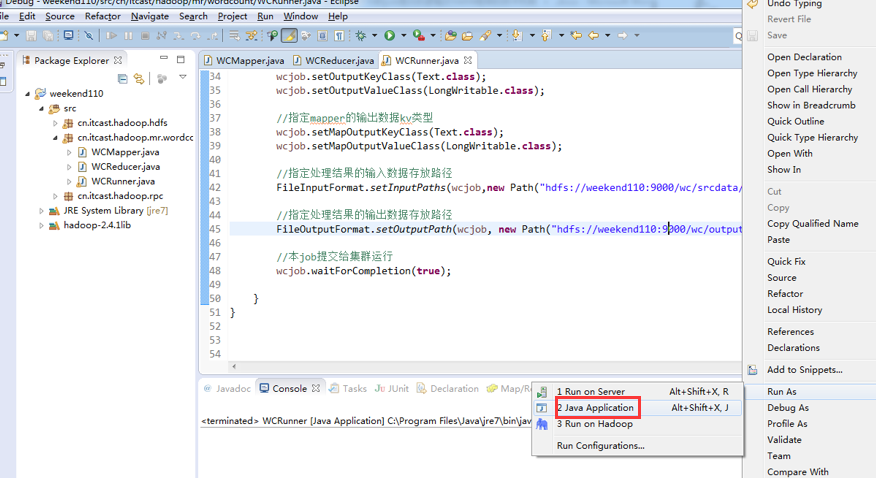The height and width of the screenshot is (478, 876).
Task: Expand the cn.itcast.hadoop.rpc package
Action: 55,197
